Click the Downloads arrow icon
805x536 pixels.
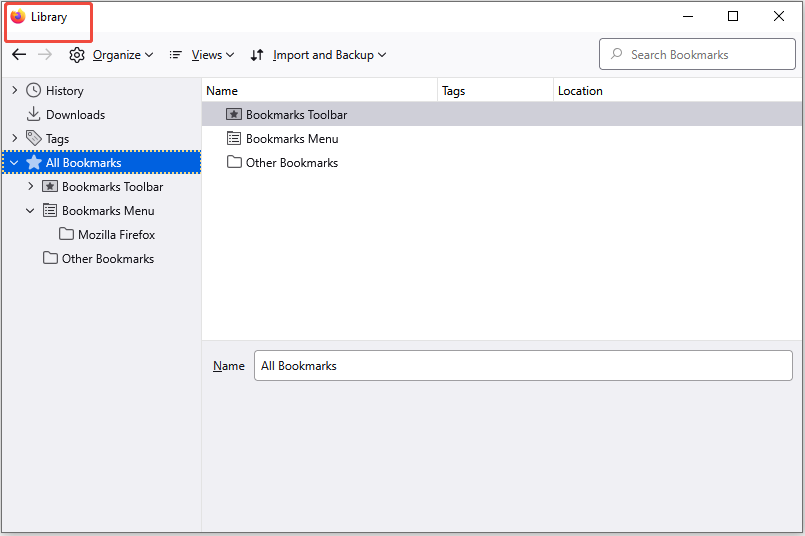click(x=33, y=114)
